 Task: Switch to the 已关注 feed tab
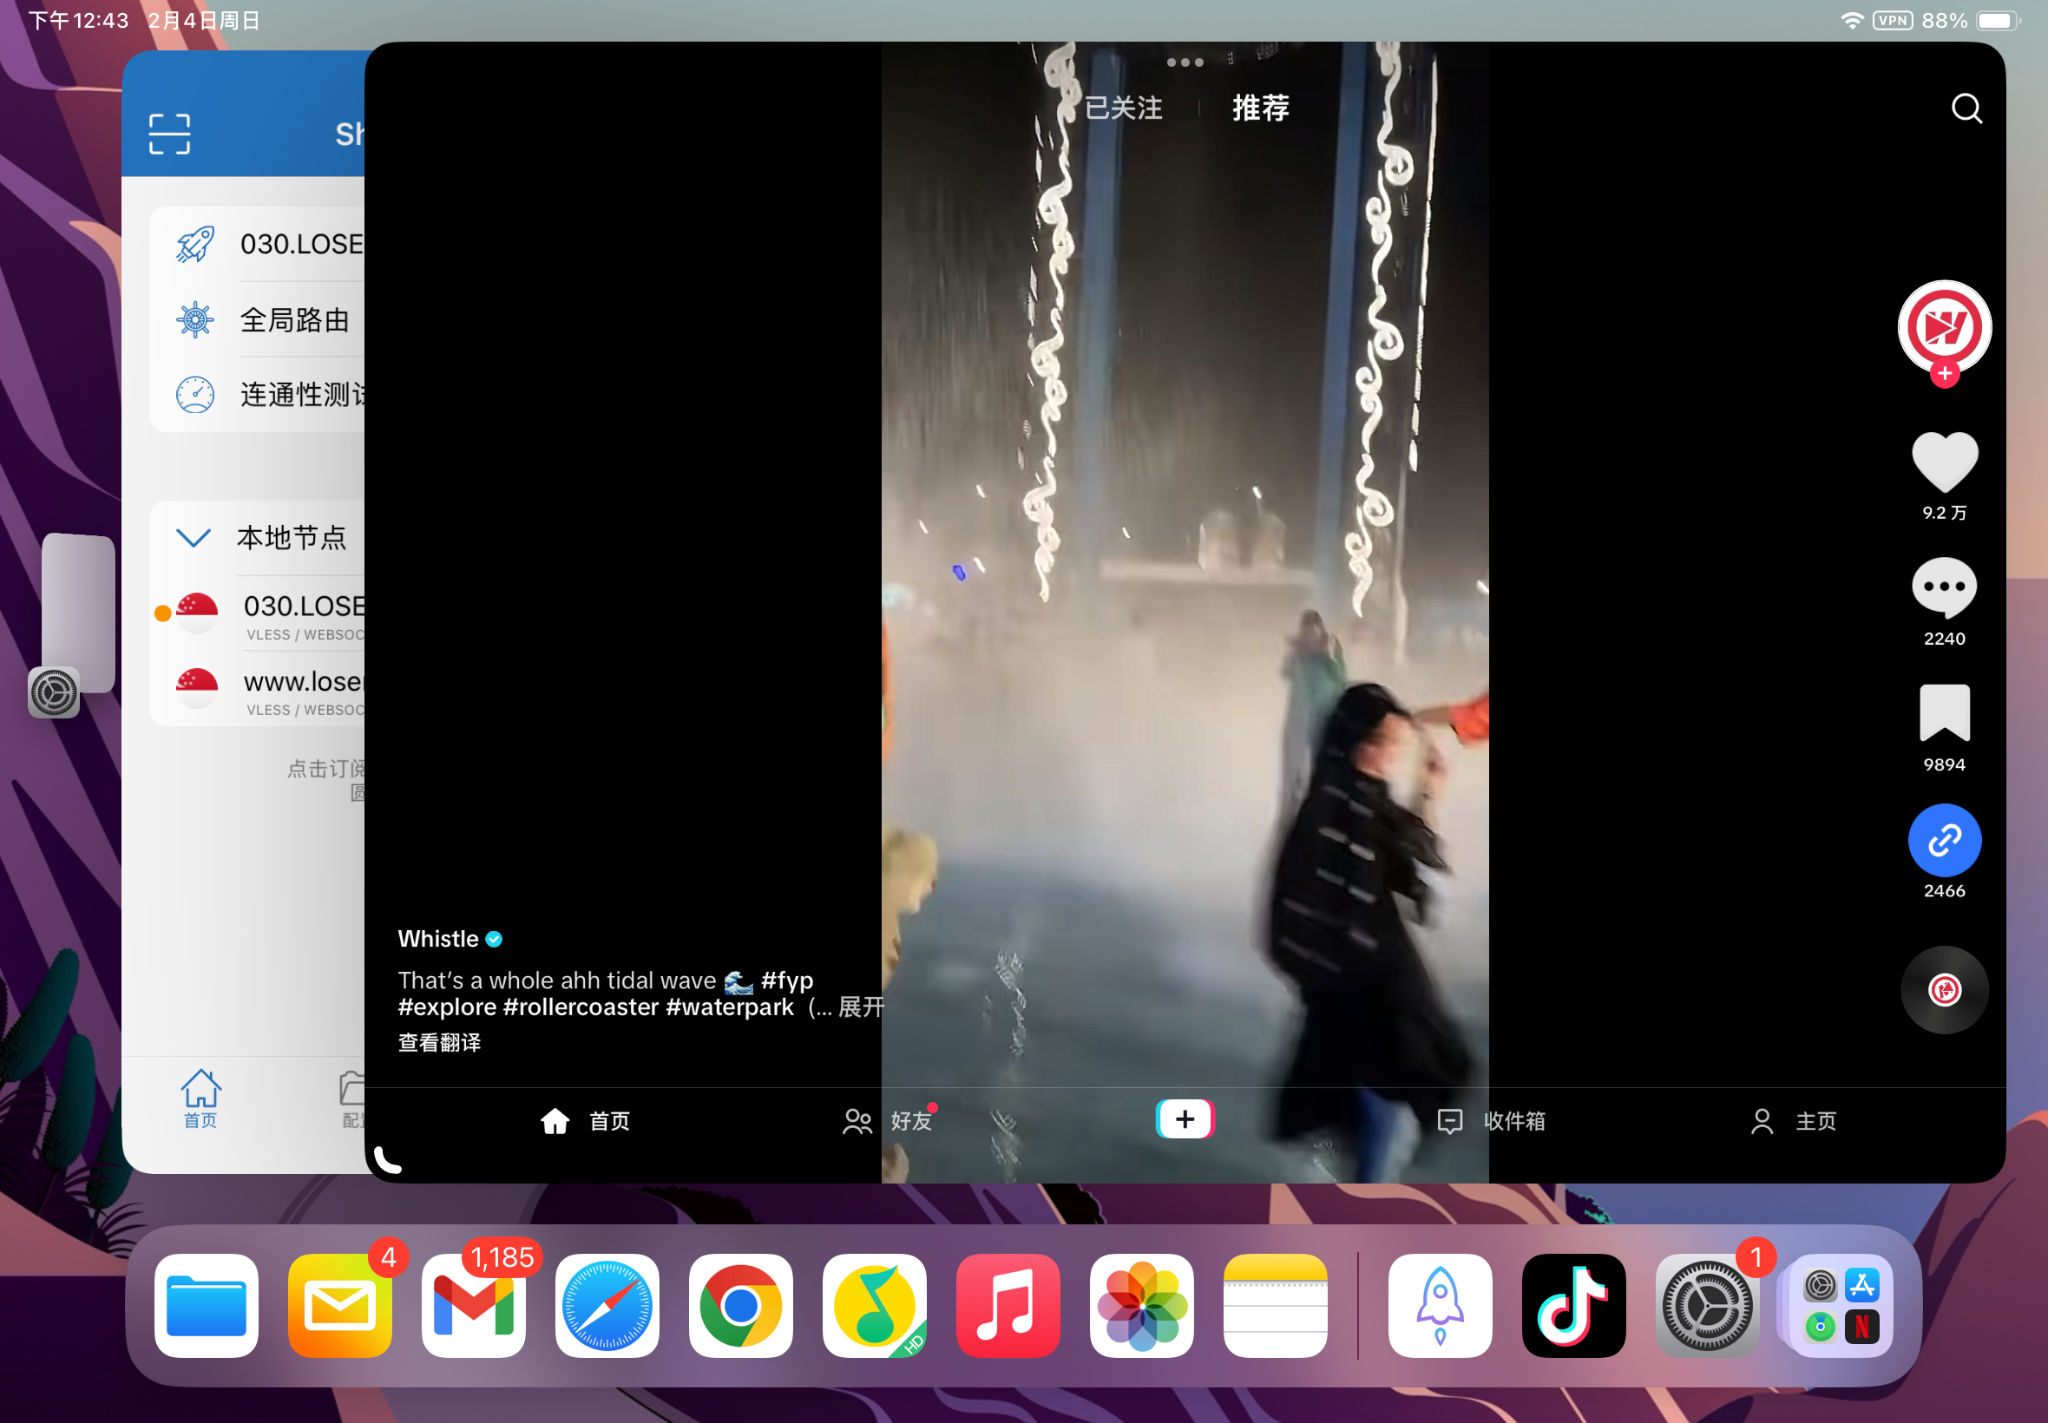coord(1123,108)
